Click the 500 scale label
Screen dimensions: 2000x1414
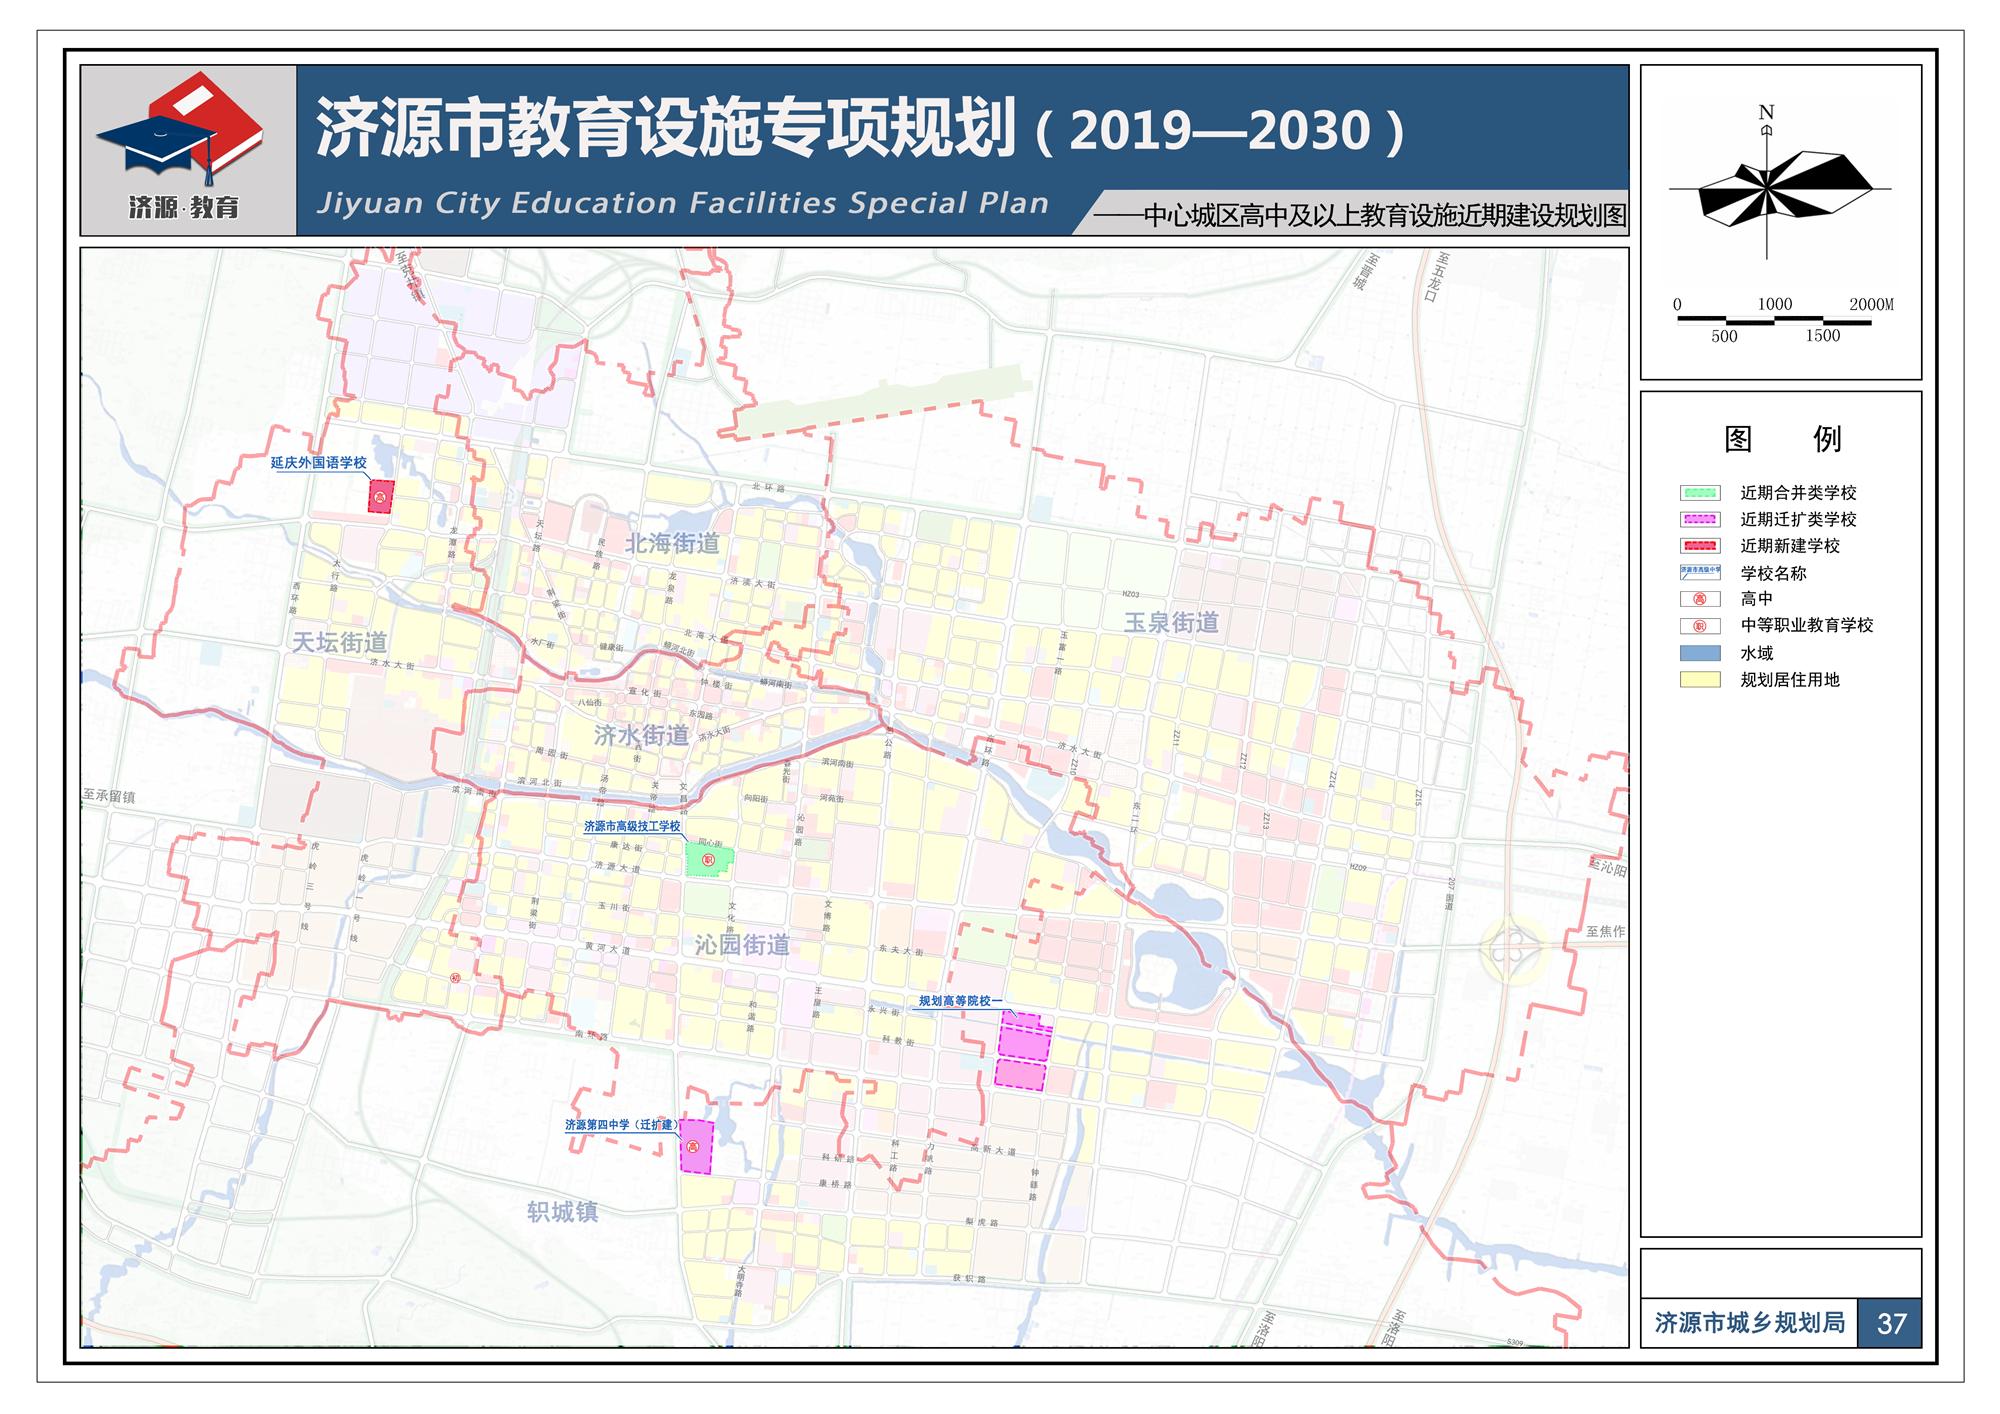click(1724, 336)
